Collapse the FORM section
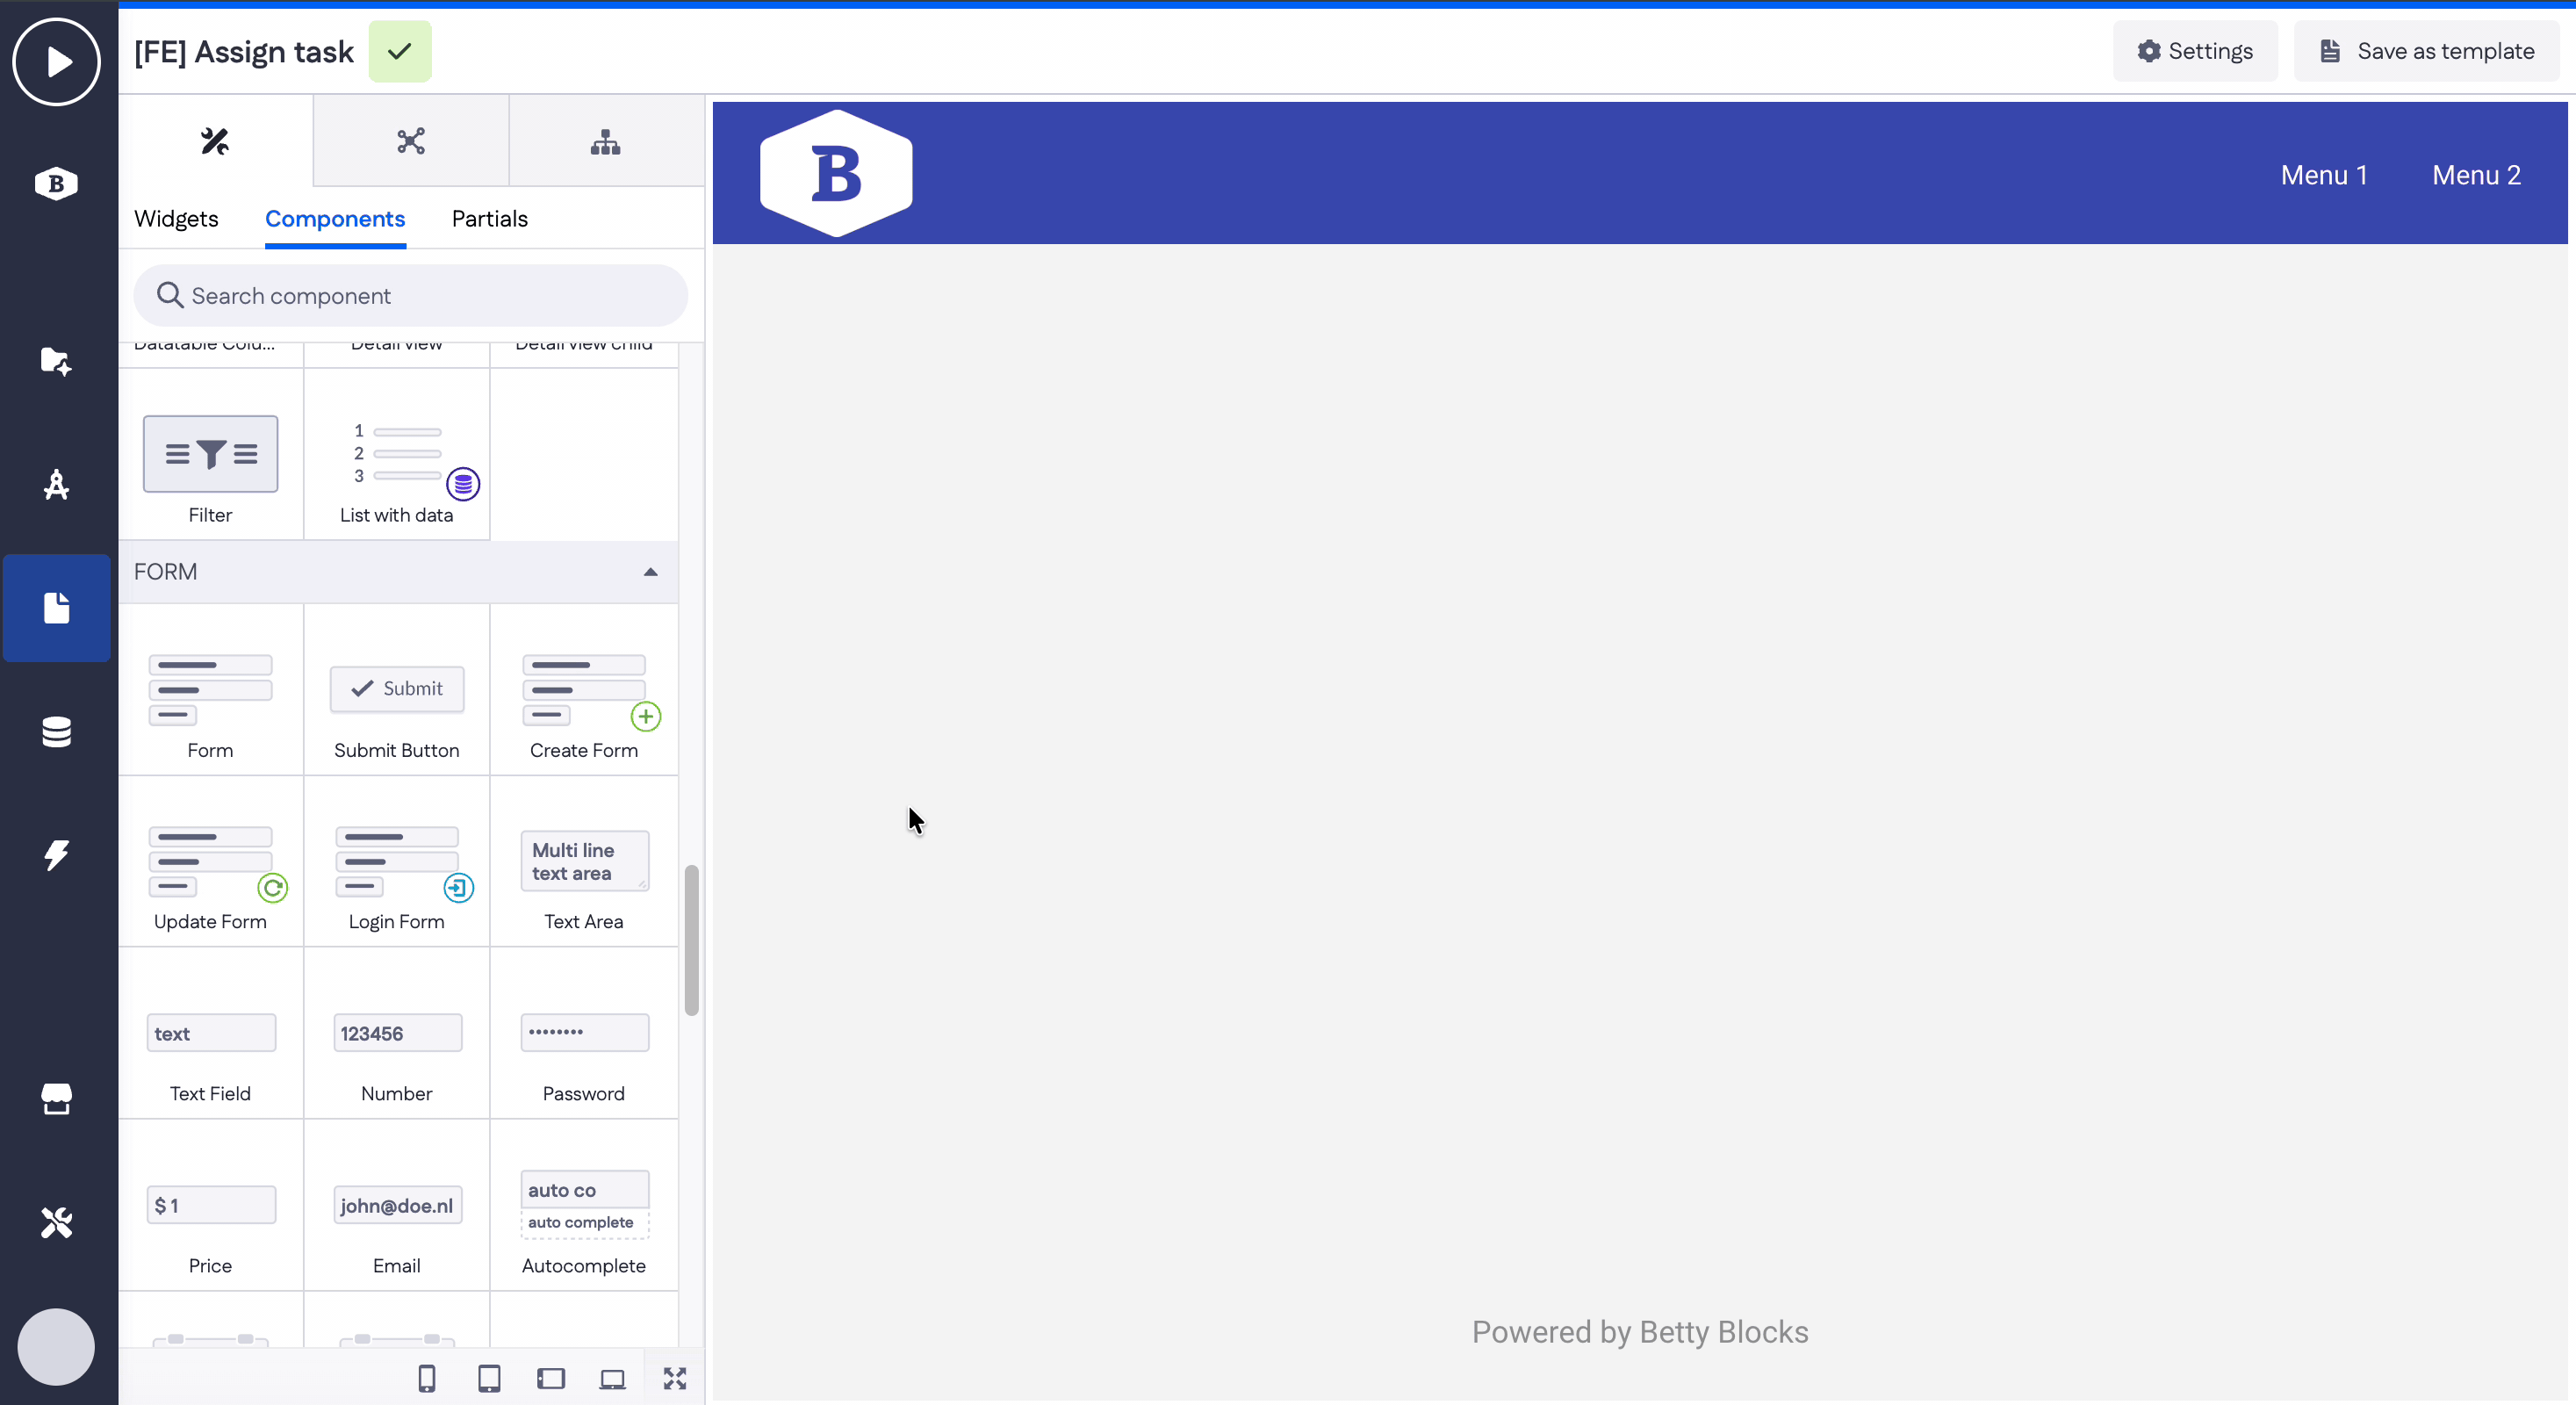Image resolution: width=2576 pixels, height=1405 pixels. tap(650, 572)
